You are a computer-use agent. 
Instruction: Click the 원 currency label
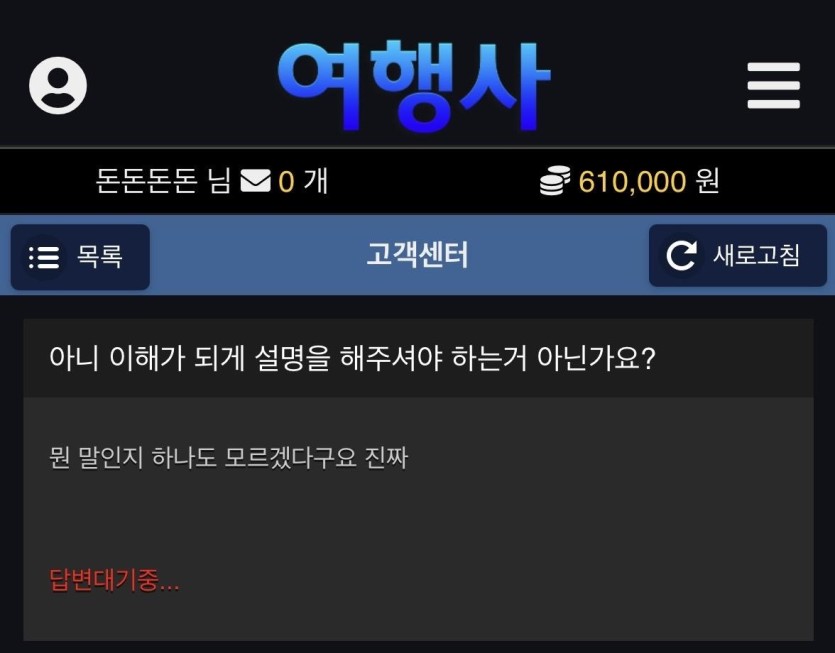coord(708,181)
